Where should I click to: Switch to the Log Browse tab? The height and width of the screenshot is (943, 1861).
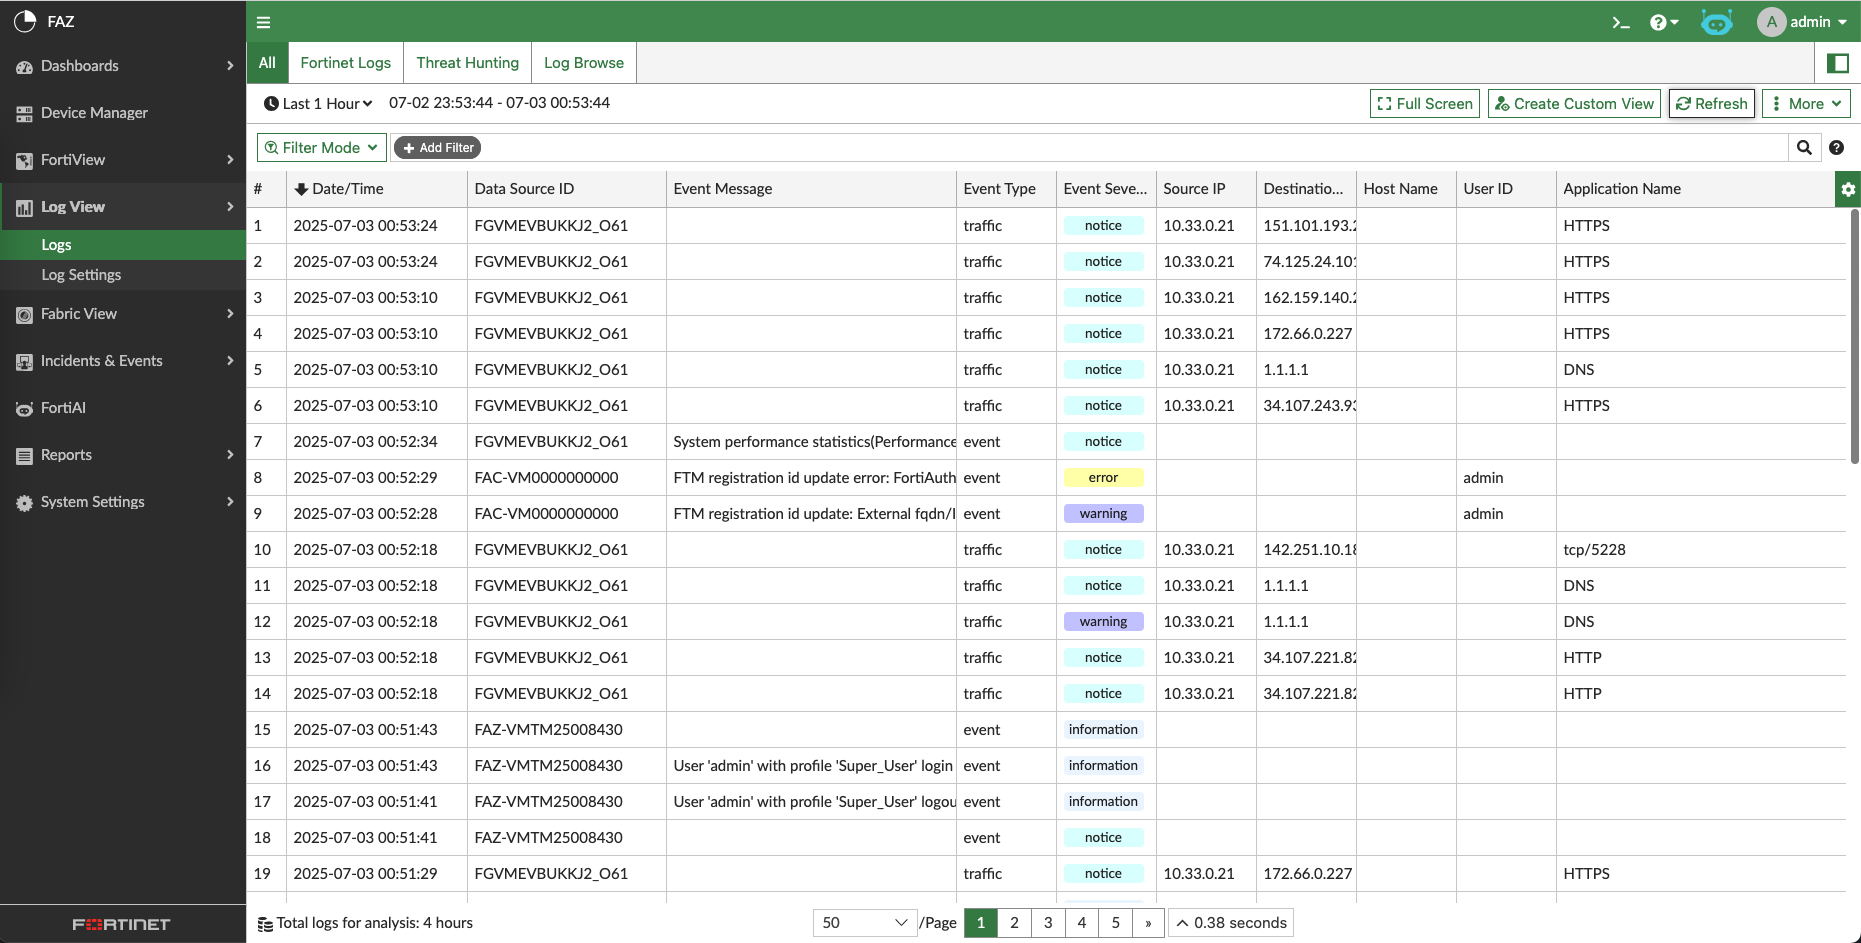coord(583,63)
